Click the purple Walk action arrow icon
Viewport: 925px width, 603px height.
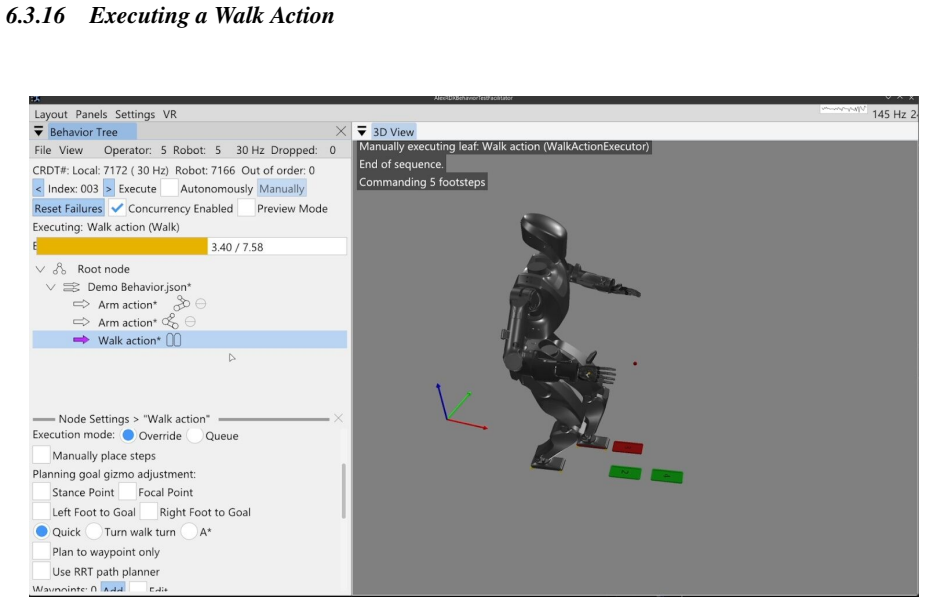coord(81,340)
